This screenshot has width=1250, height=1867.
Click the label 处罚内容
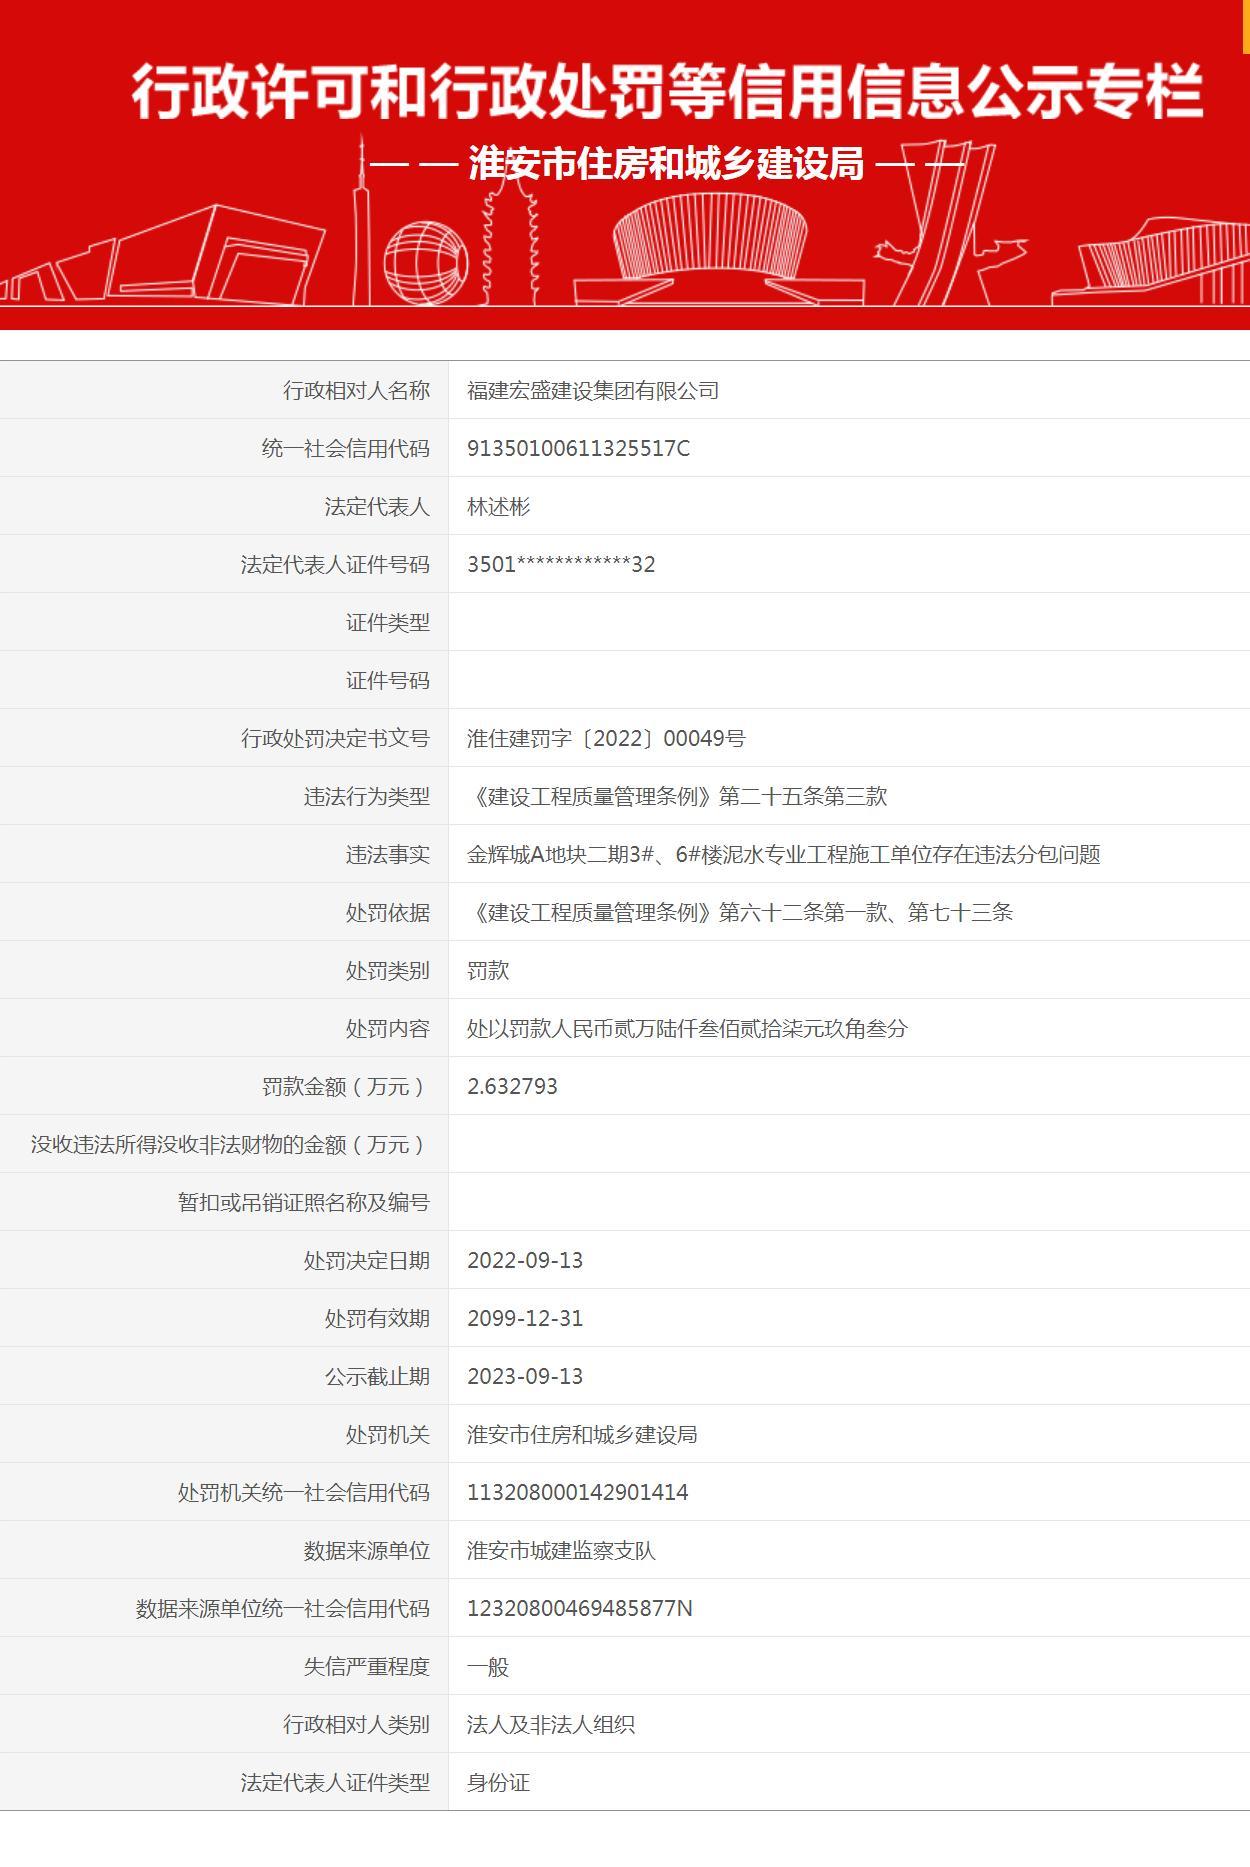coord(388,1028)
